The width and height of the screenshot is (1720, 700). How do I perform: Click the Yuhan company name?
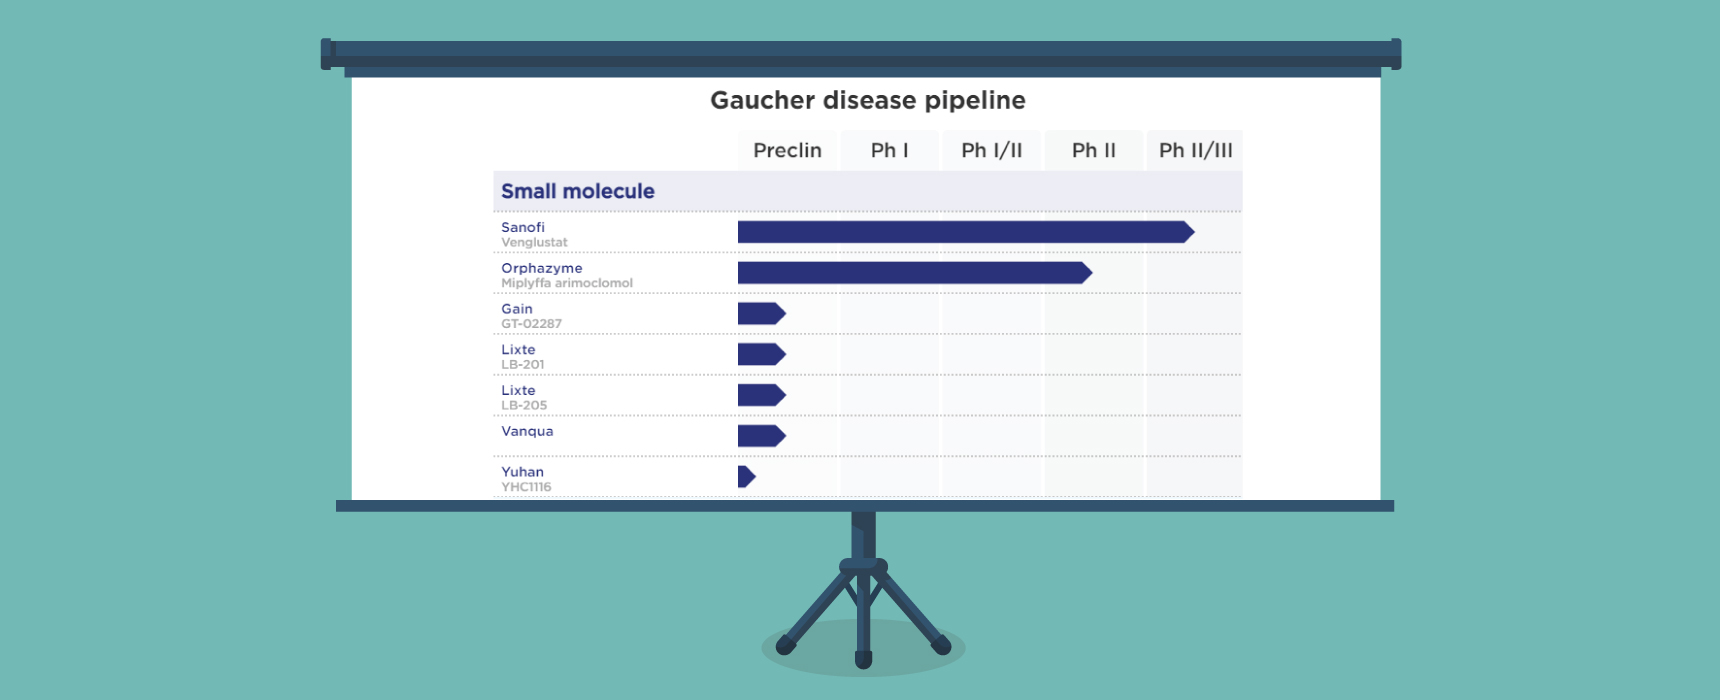pyautogui.click(x=522, y=472)
